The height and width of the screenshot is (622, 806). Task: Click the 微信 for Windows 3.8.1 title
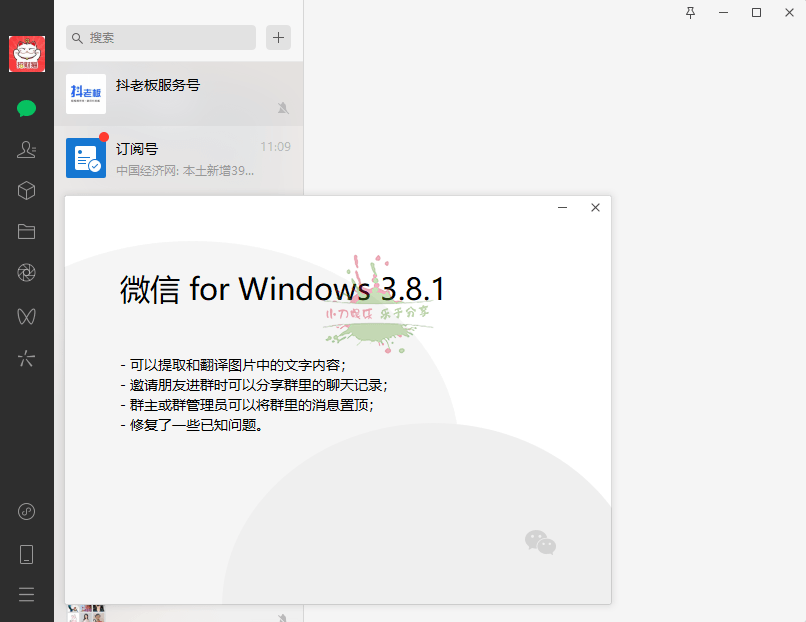tap(282, 289)
